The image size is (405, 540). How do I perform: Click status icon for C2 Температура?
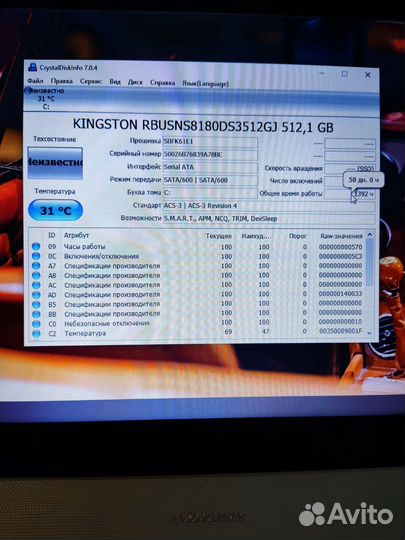click(x=36, y=333)
